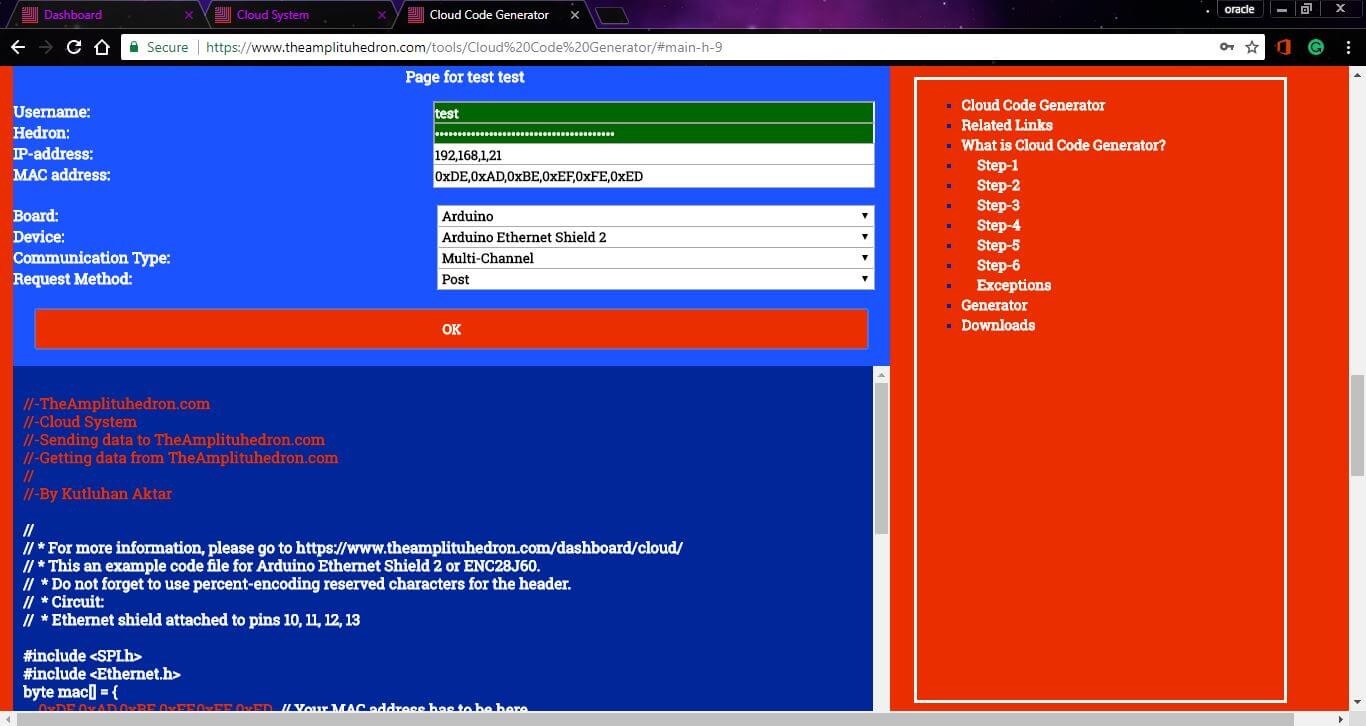Close the Cloud System tab

[382, 15]
